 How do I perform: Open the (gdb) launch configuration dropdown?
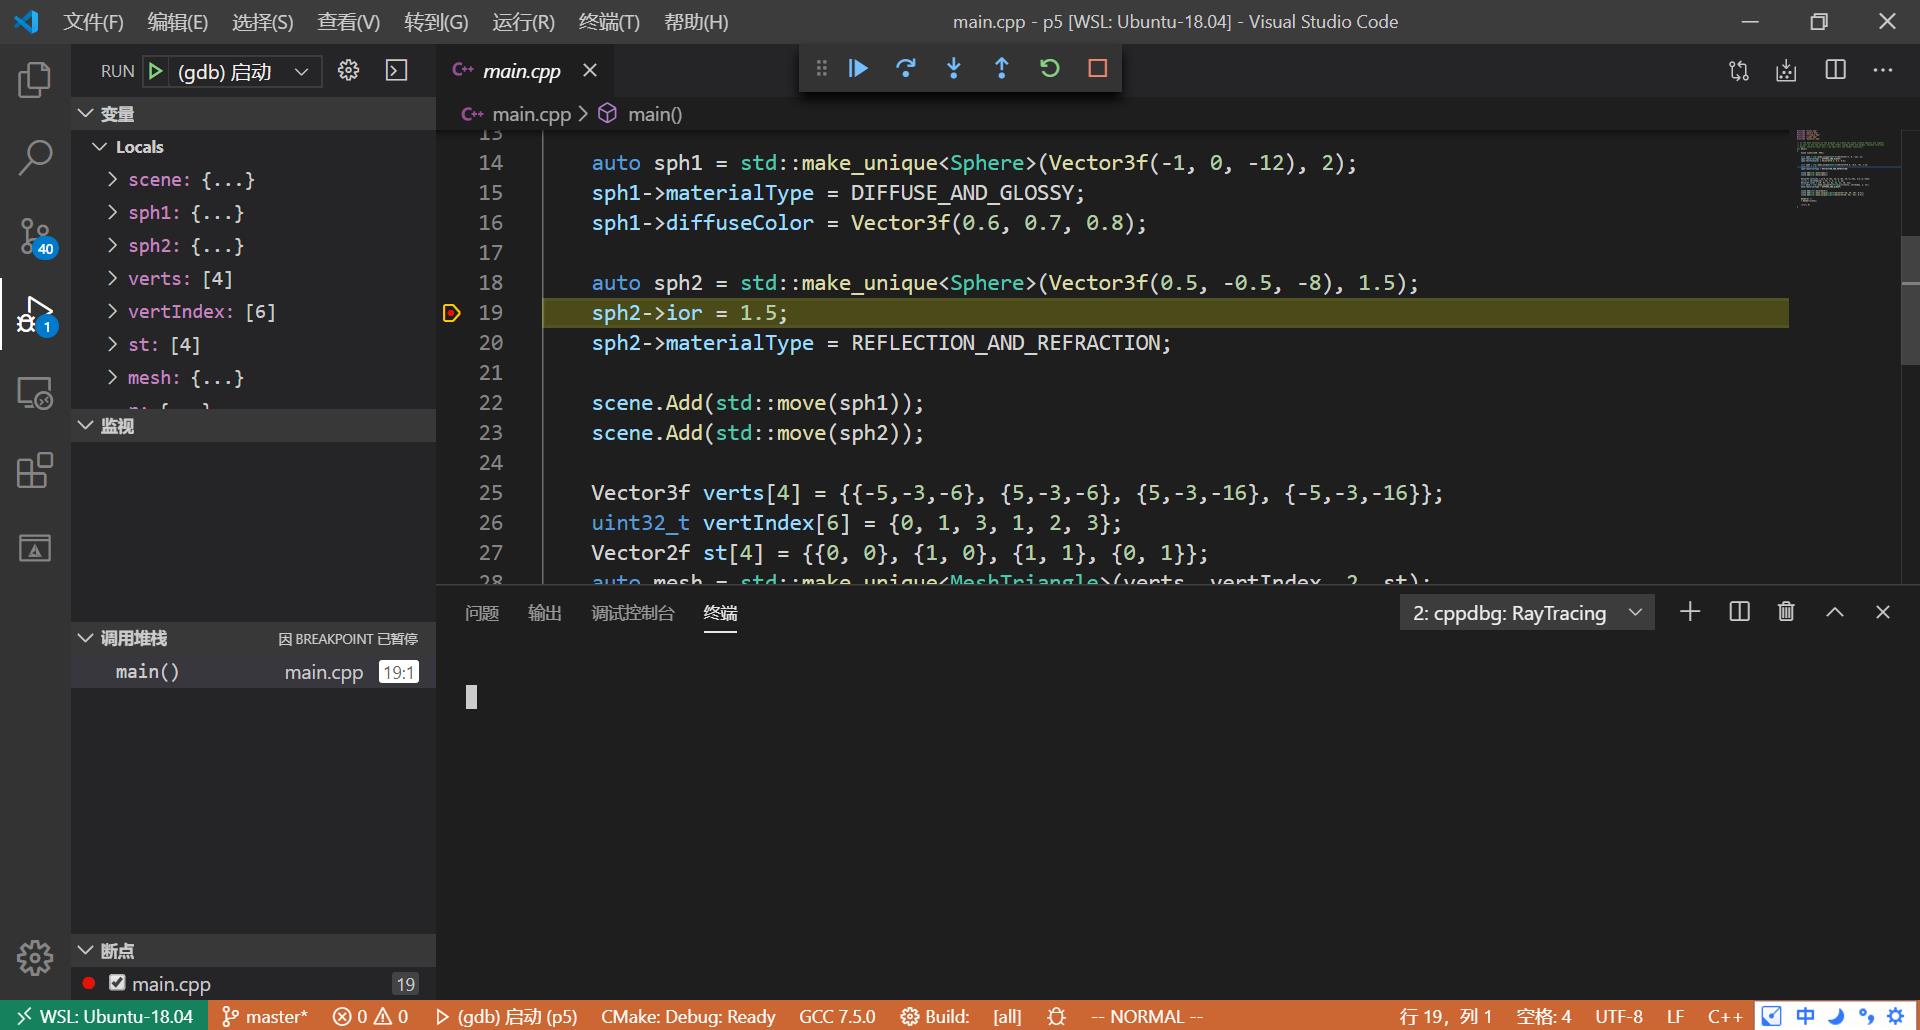point(246,71)
